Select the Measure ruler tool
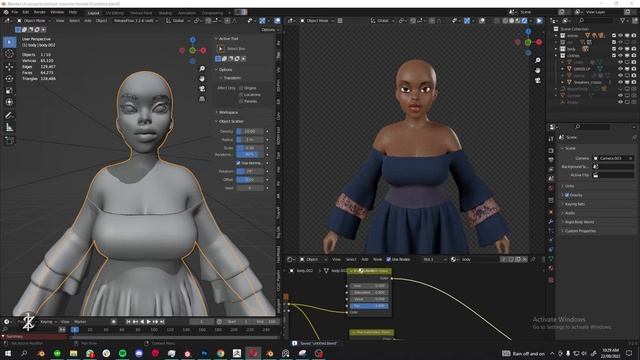This screenshot has height=360, width=640. [x=9, y=128]
